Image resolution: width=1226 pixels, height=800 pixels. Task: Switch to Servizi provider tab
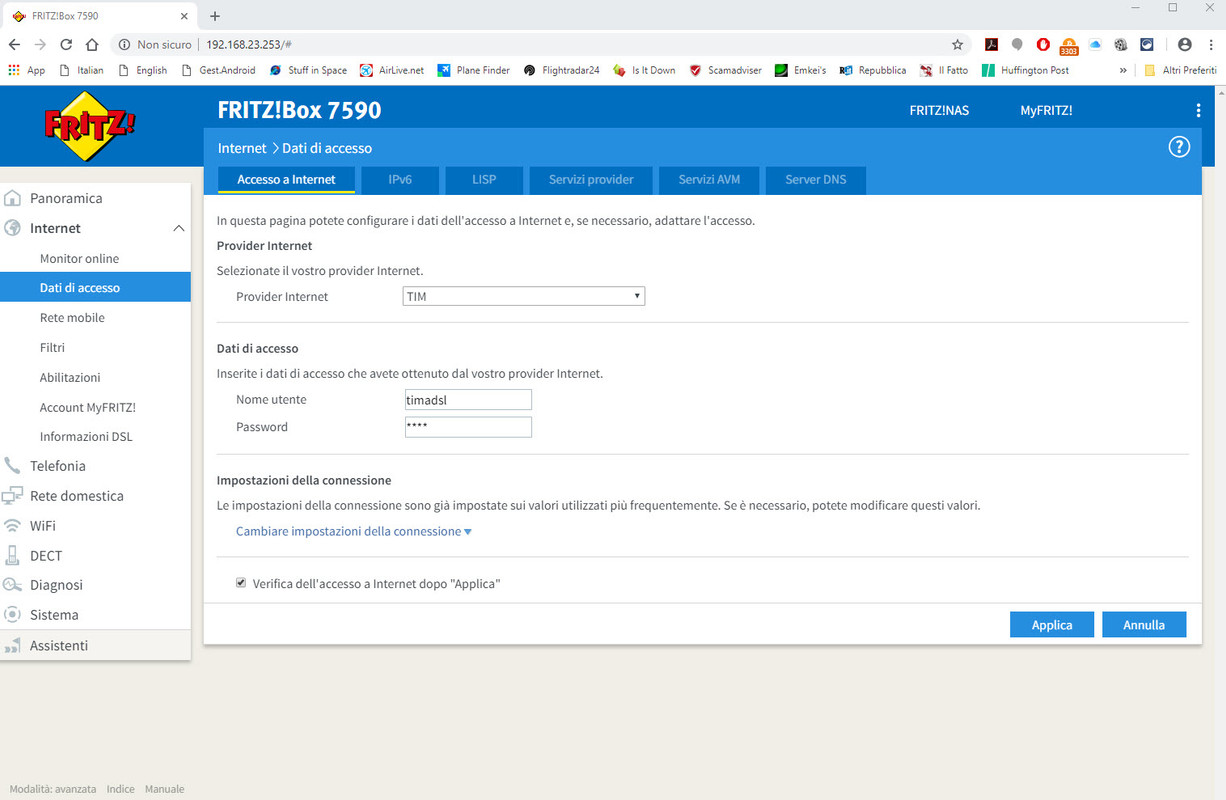tap(591, 180)
